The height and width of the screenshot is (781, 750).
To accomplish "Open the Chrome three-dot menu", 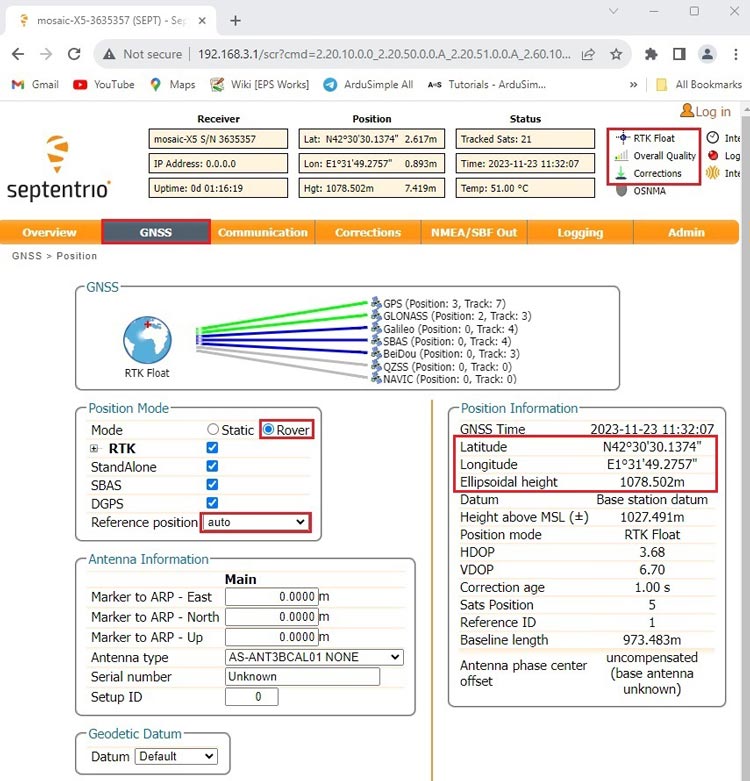I will click(x=736, y=54).
